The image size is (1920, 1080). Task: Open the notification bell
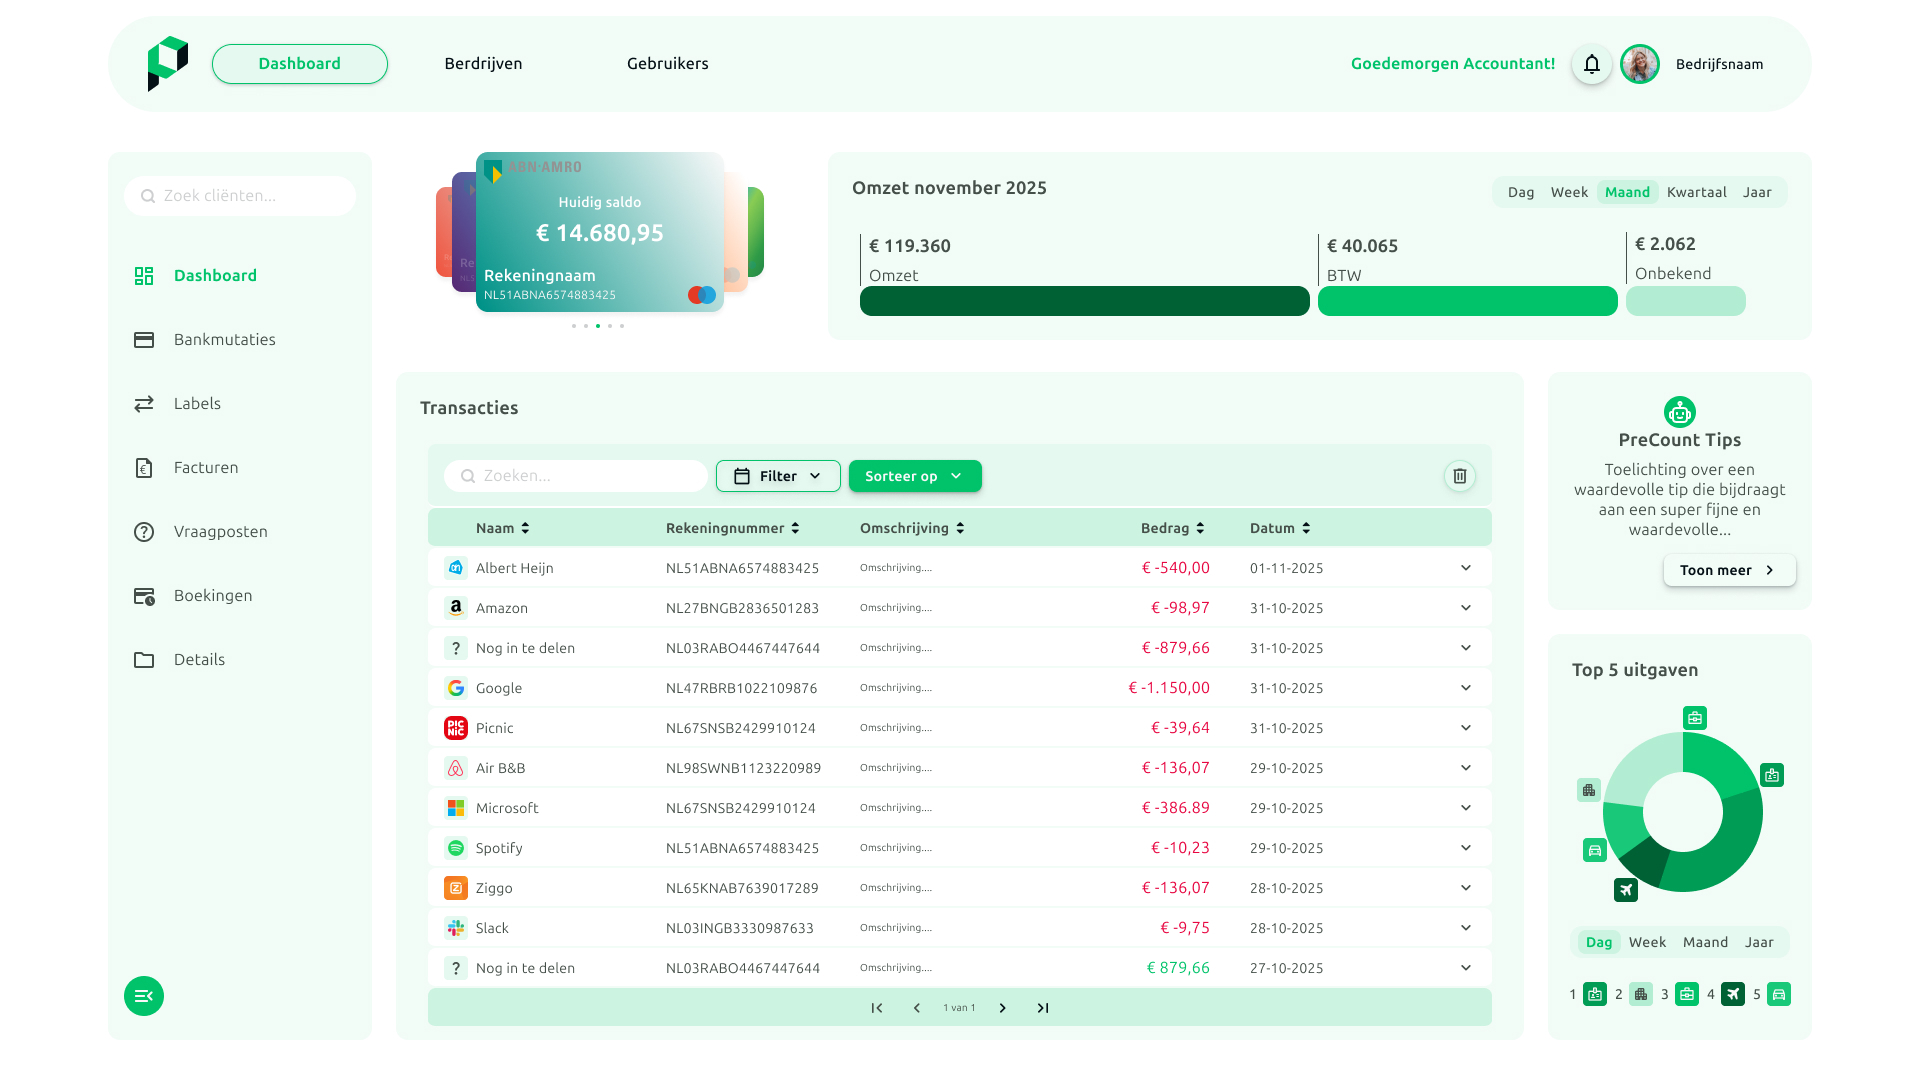(1591, 63)
